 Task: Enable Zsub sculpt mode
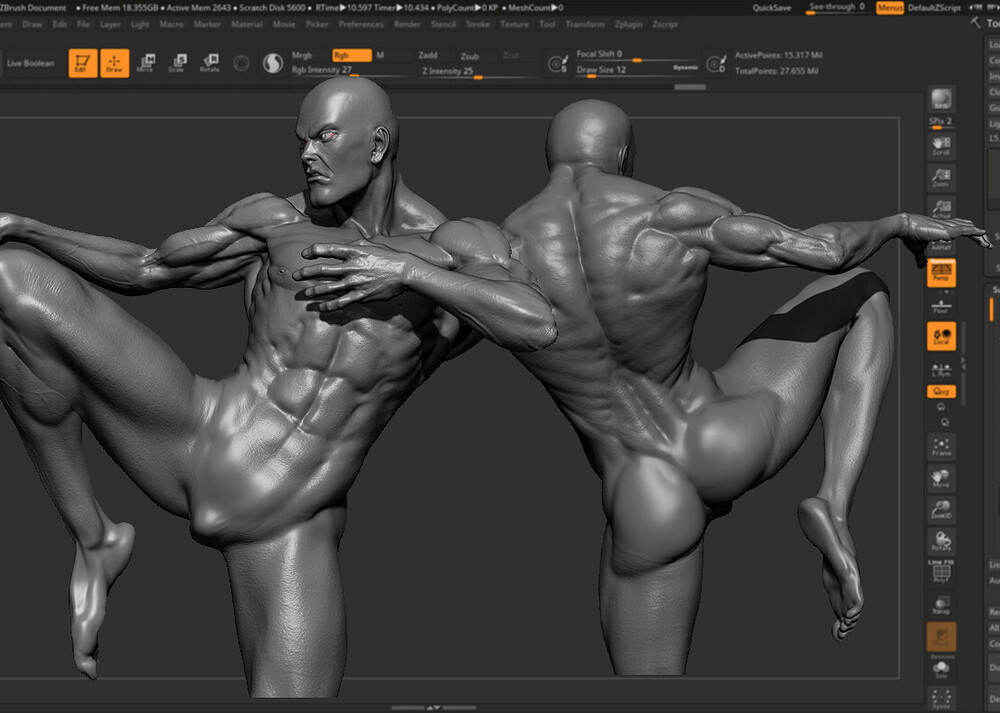point(470,55)
